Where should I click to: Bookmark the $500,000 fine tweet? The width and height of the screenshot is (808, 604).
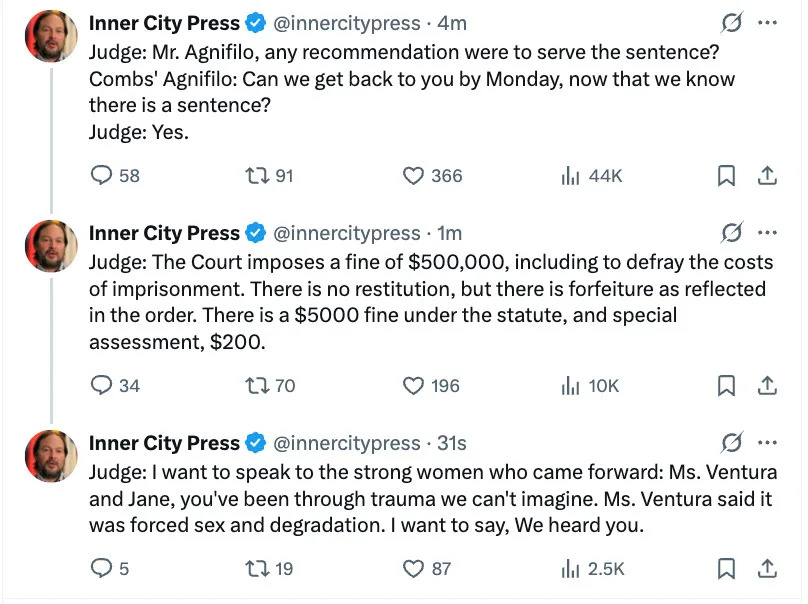727,385
